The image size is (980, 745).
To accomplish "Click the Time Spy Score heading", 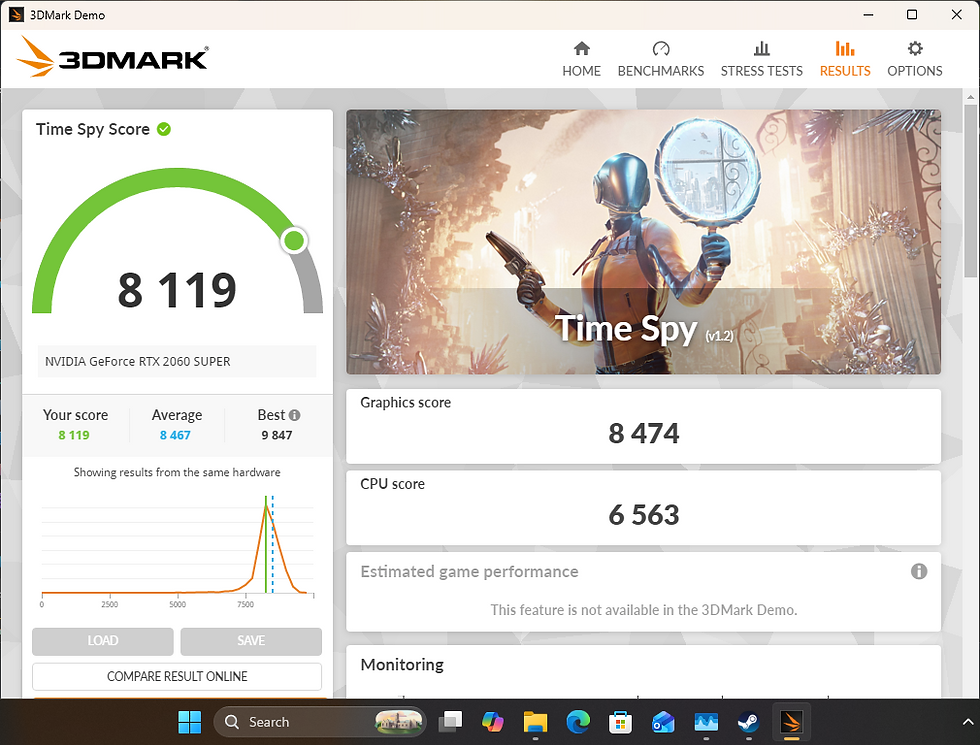I will [x=92, y=129].
